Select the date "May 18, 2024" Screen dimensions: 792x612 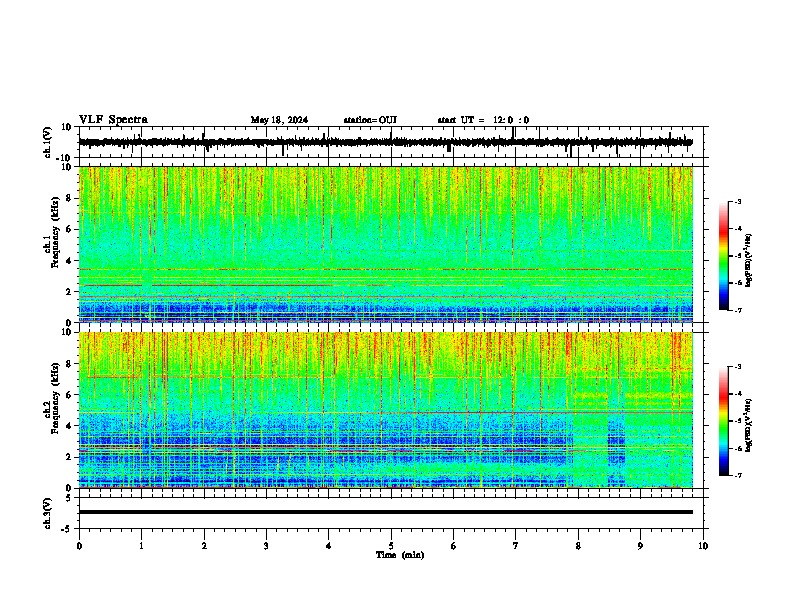pos(279,120)
